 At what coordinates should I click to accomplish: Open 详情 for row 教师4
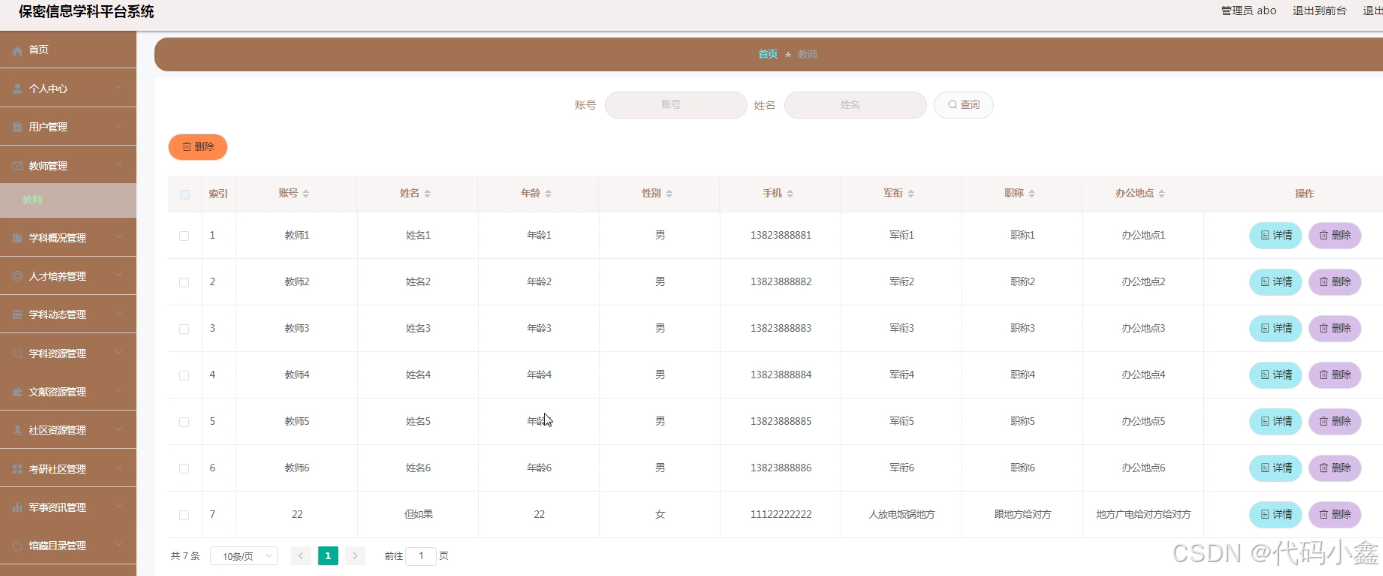pos(1275,375)
